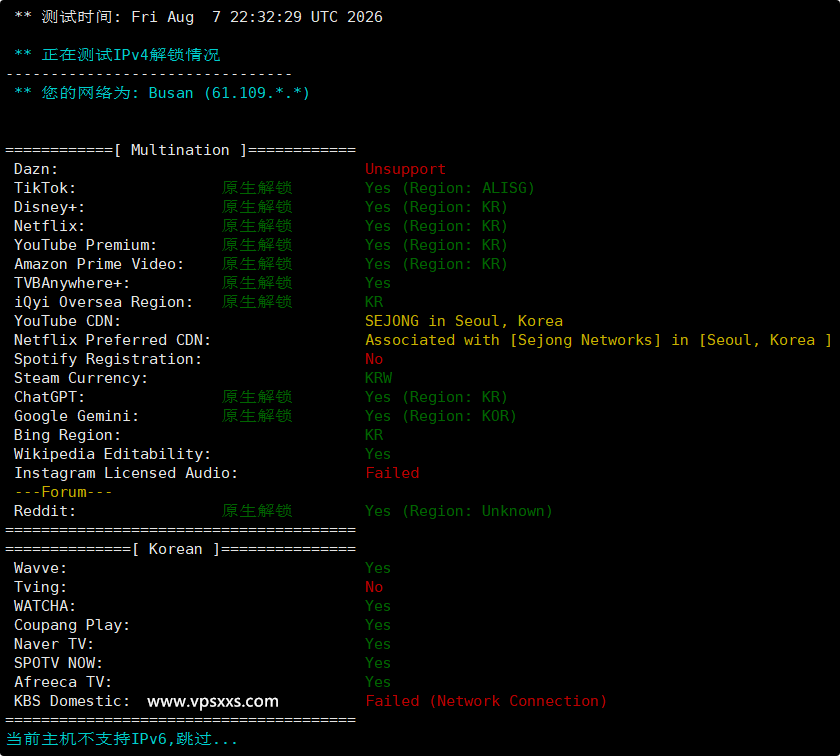Click '原生解锁' tag on the Netflix row
This screenshot has width=840, height=756.
coord(257,226)
